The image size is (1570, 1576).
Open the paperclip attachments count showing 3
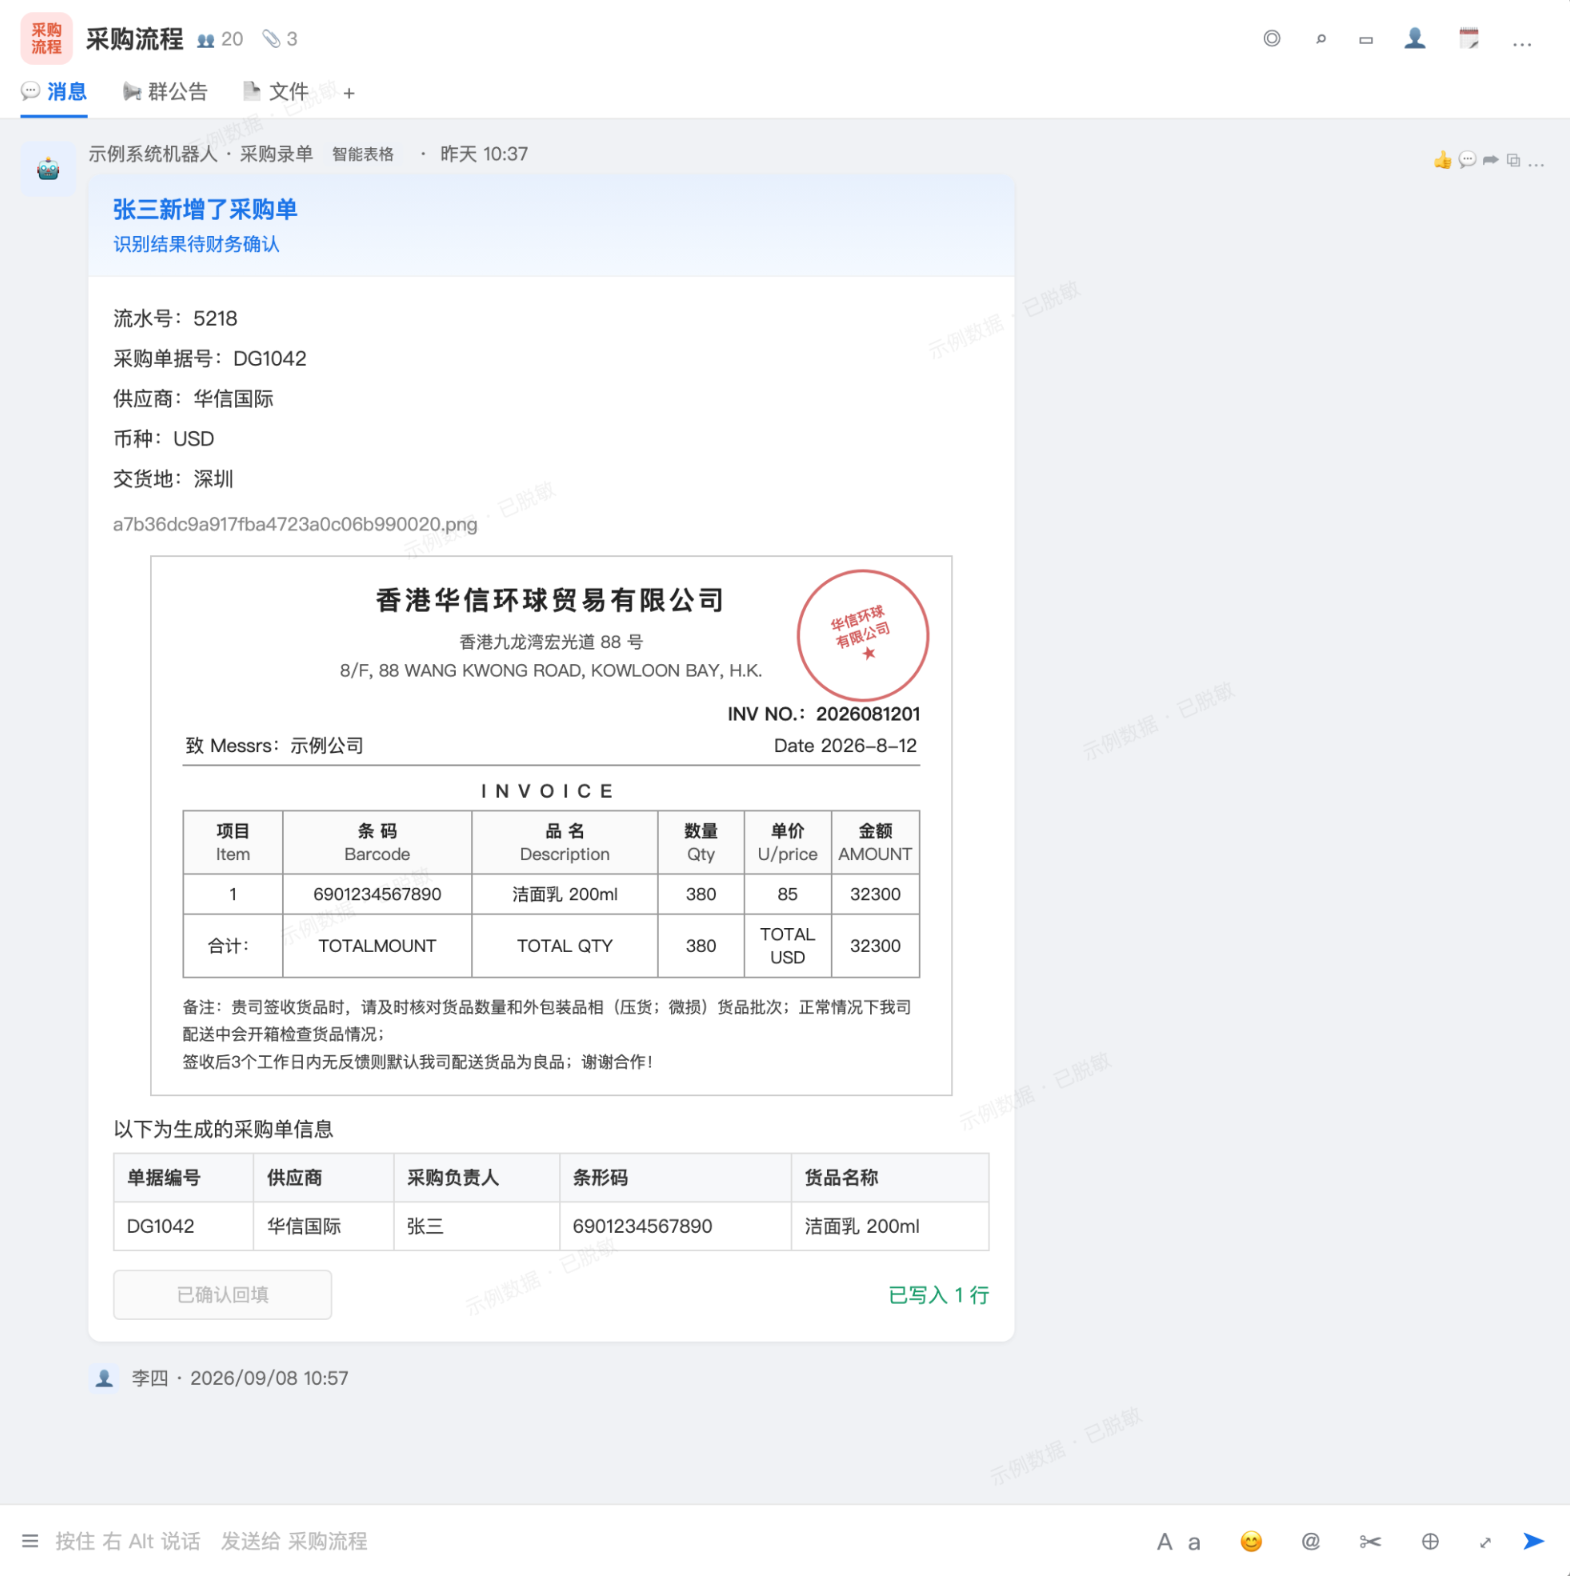[x=280, y=39]
